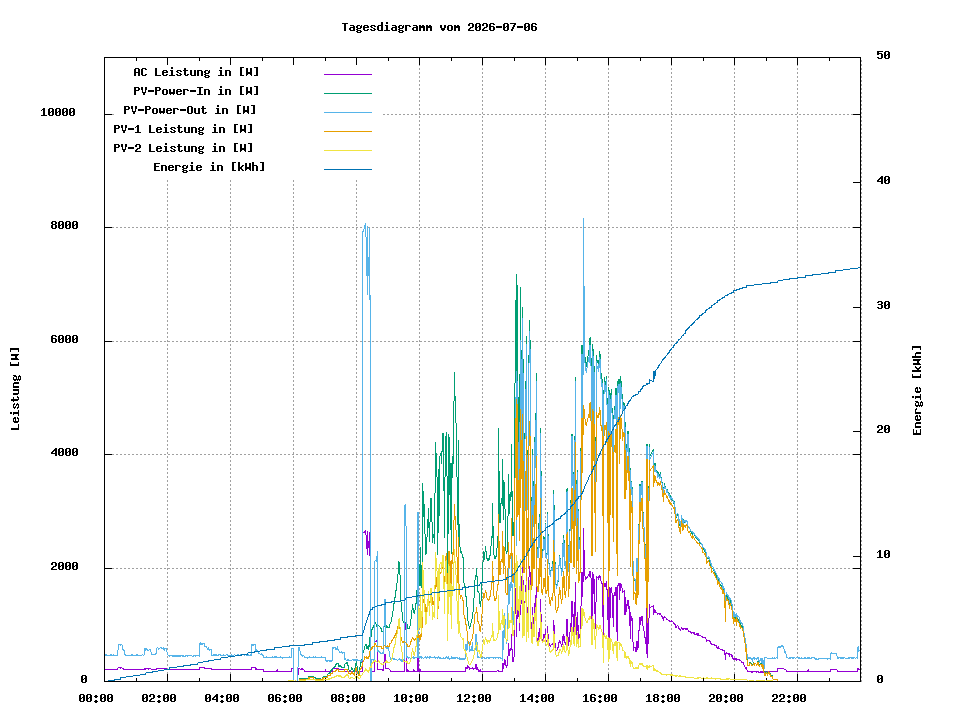This screenshot has width=960, height=720.
Task: Click the left axis value 8000
Action: click(64, 226)
